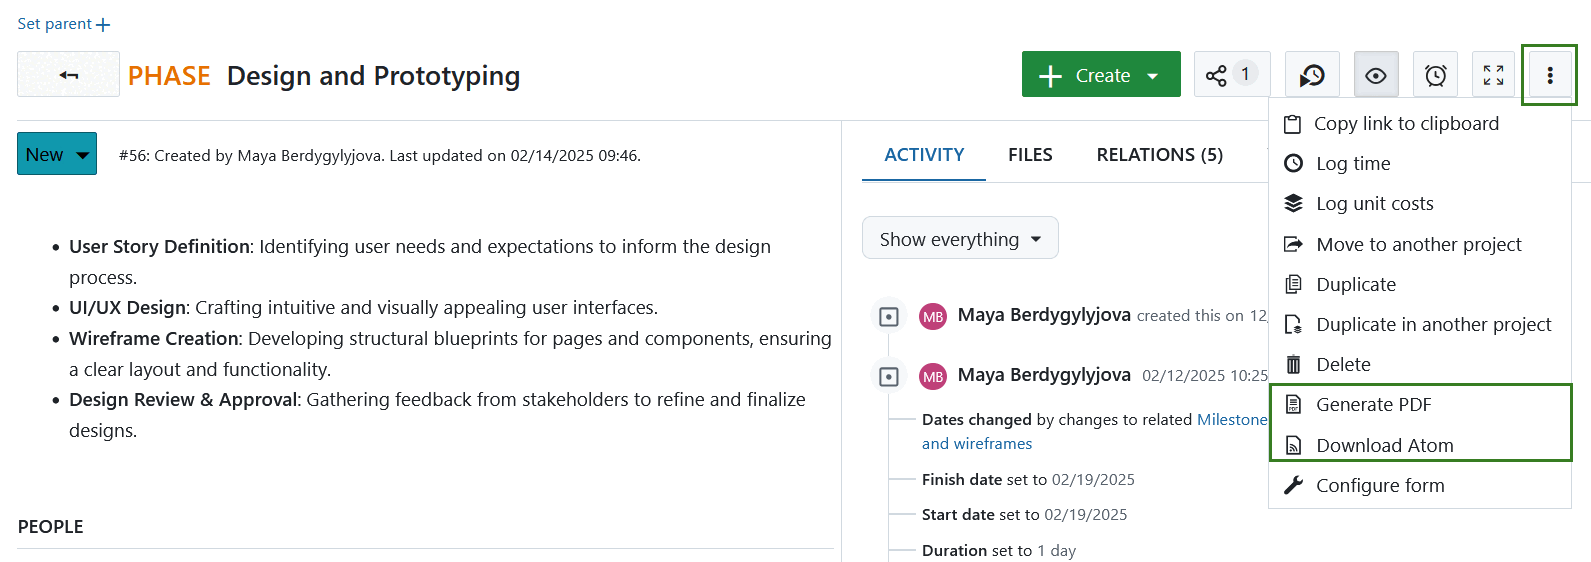The height and width of the screenshot is (562, 1591).
Task: Select the Activity tab
Action: click(924, 155)
